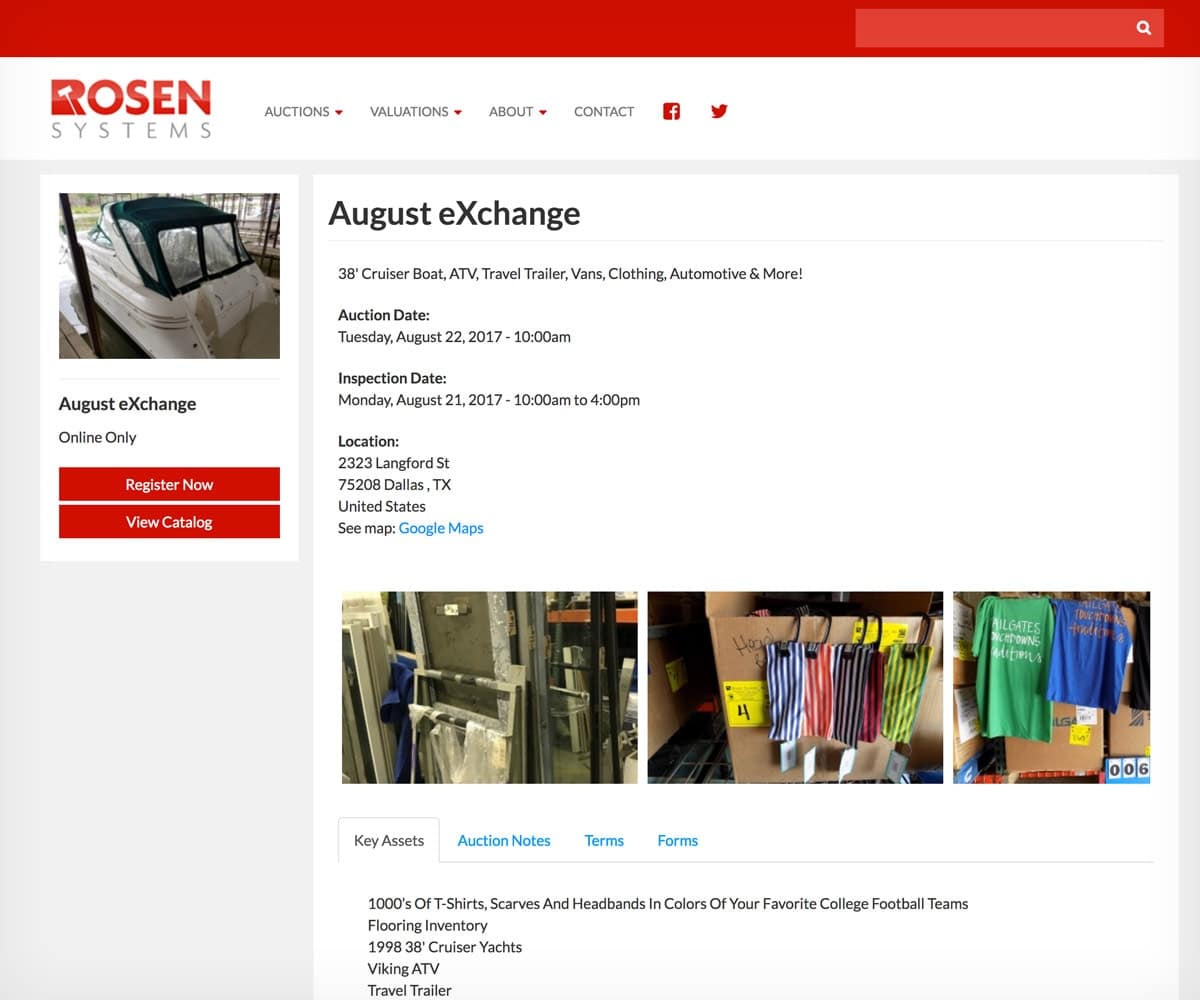Click the View Catalog button
This screenshot has width=1200, height=1000.
click(x=169, y=521)
